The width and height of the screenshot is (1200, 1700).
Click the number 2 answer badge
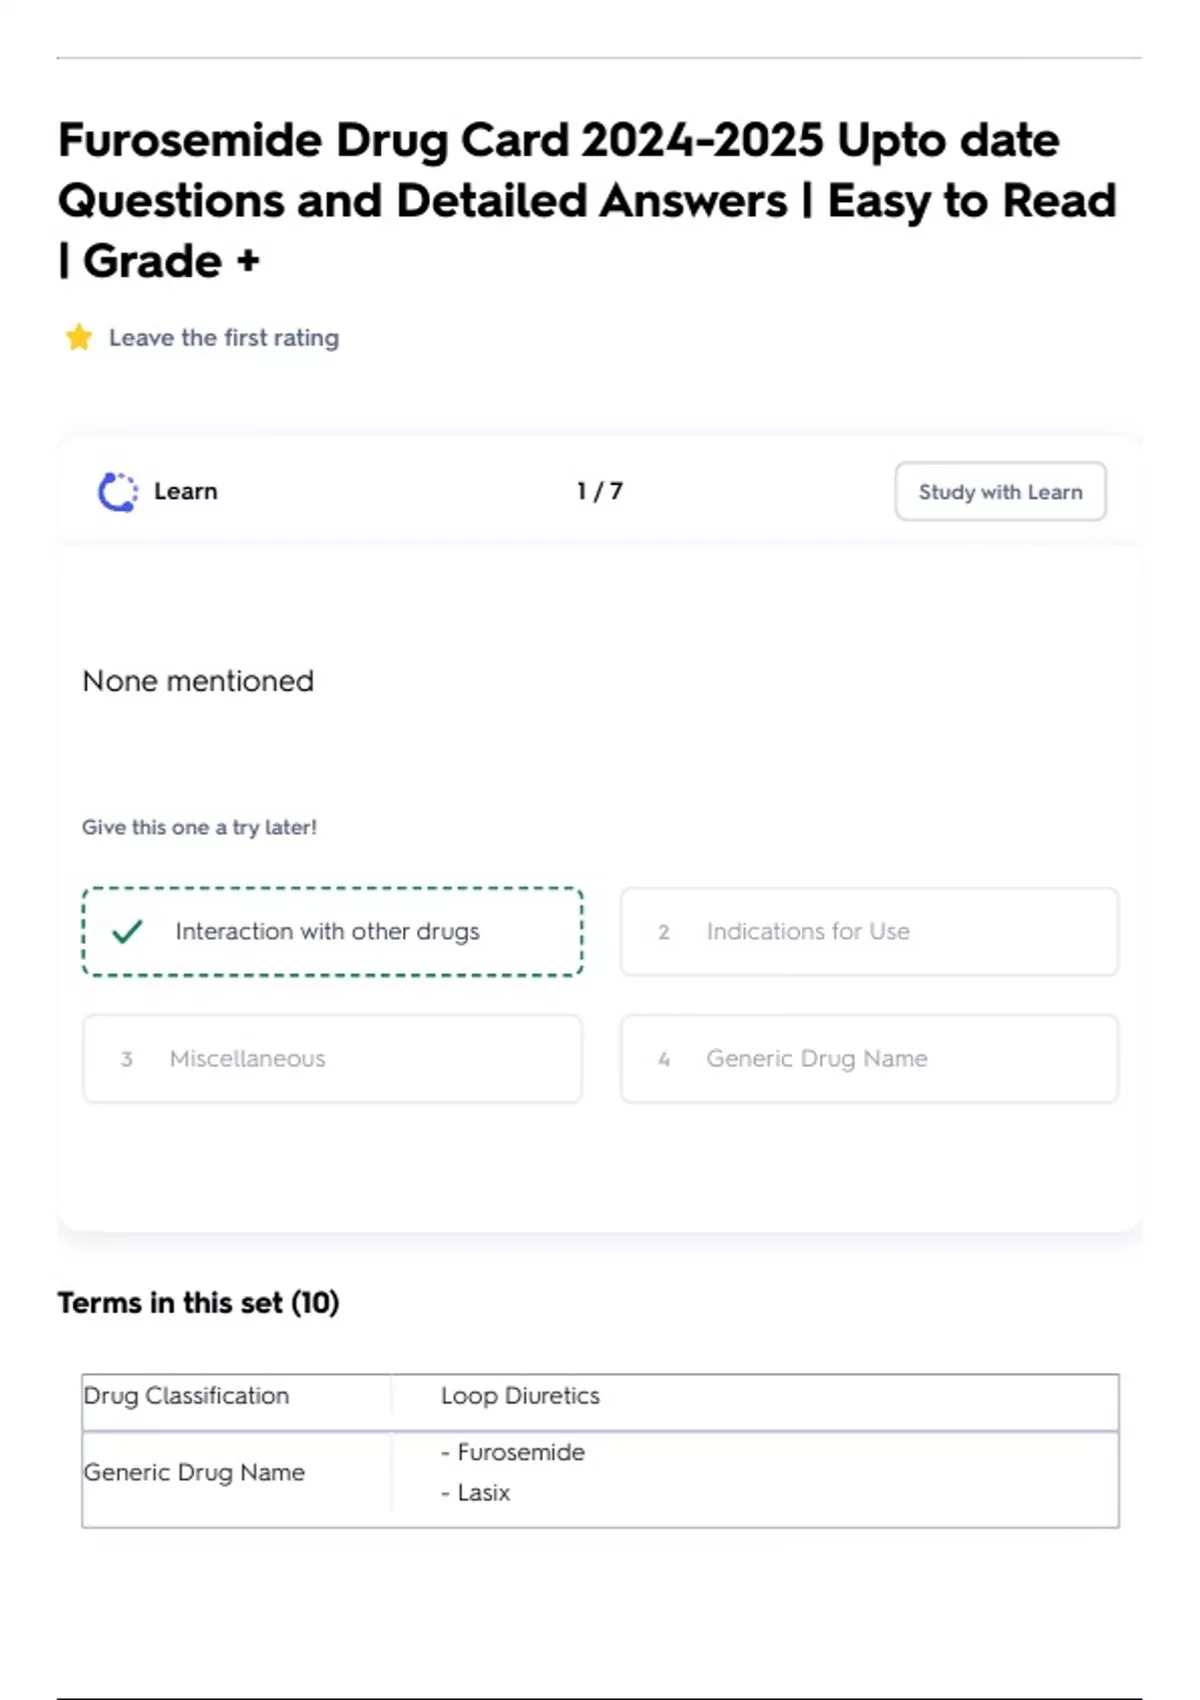(x=664, y=932)
